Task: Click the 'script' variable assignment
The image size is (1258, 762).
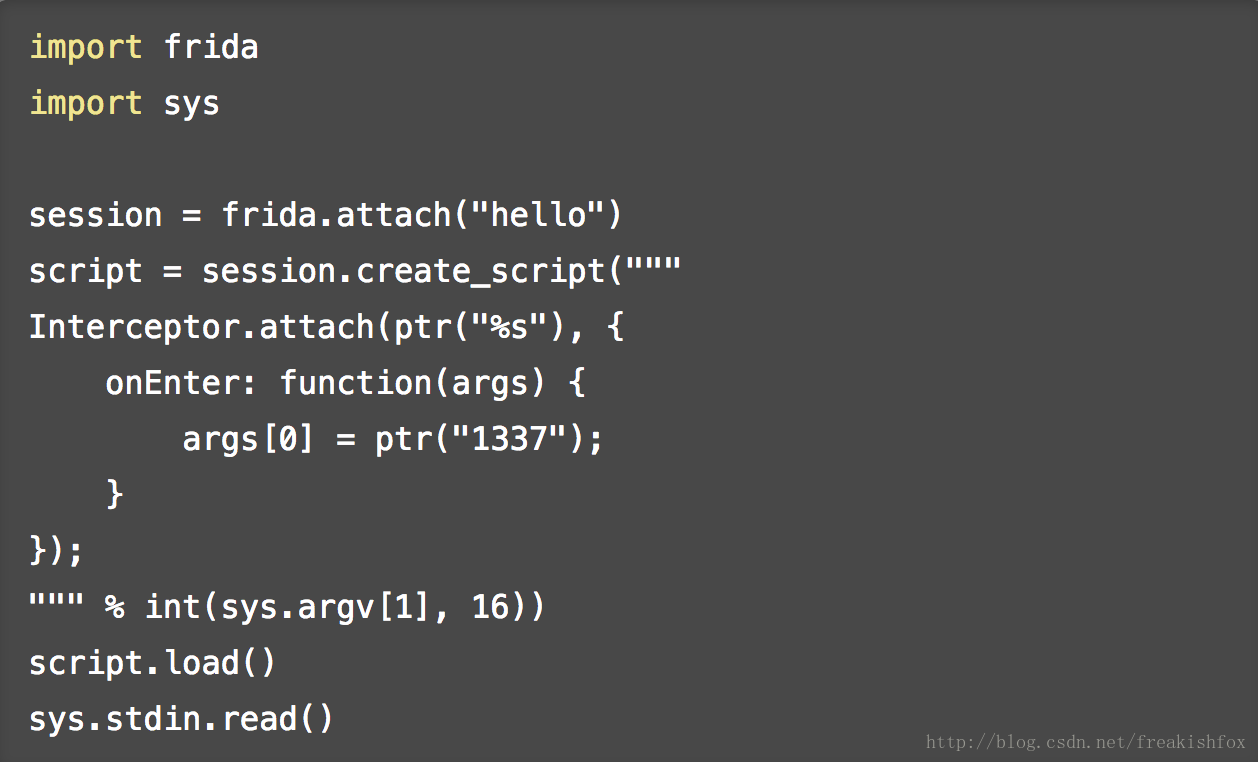Action: [85, 271]
